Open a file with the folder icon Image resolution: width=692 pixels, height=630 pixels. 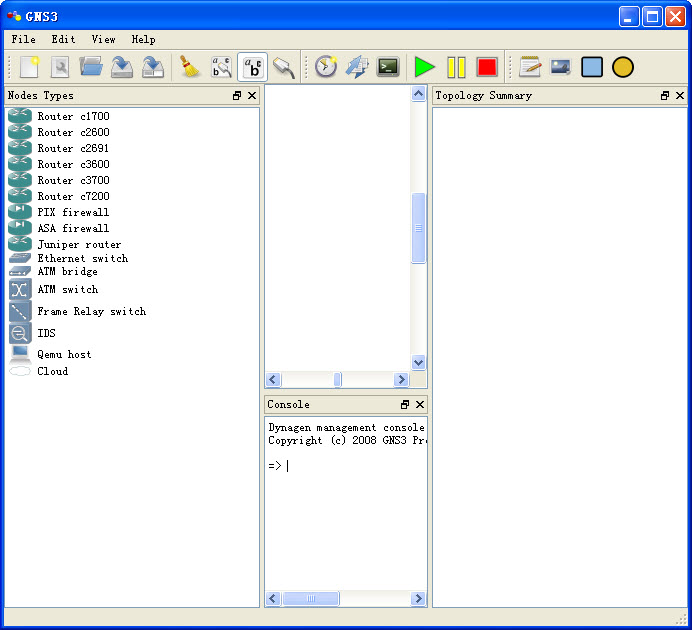click(91, 67)
